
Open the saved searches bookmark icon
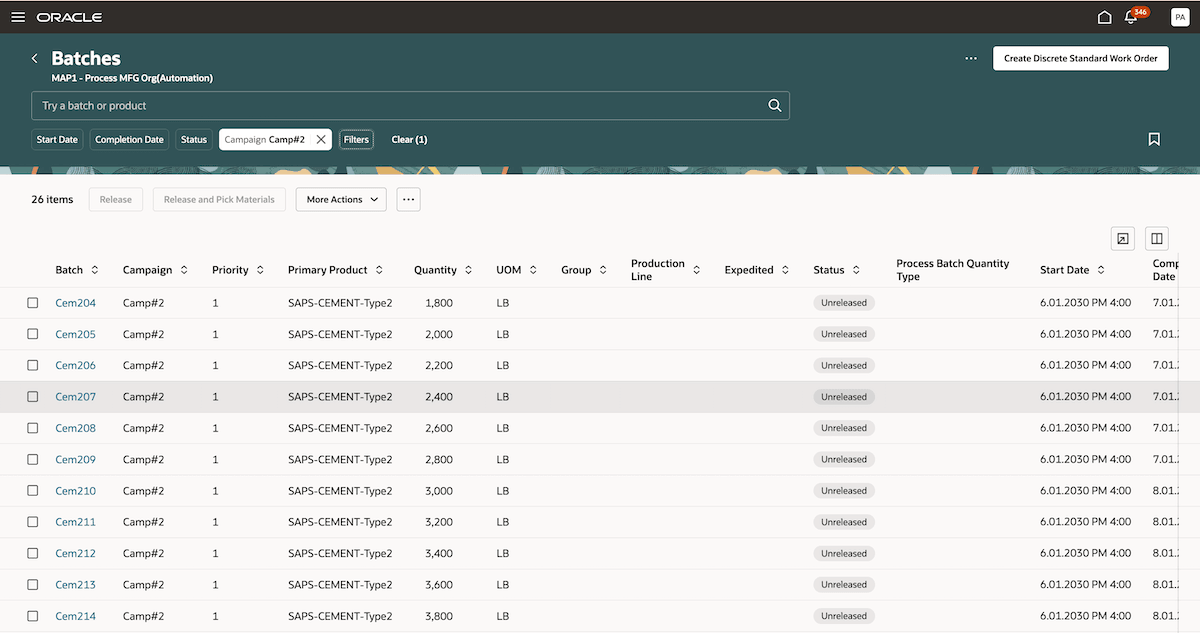pos(1154,140)
